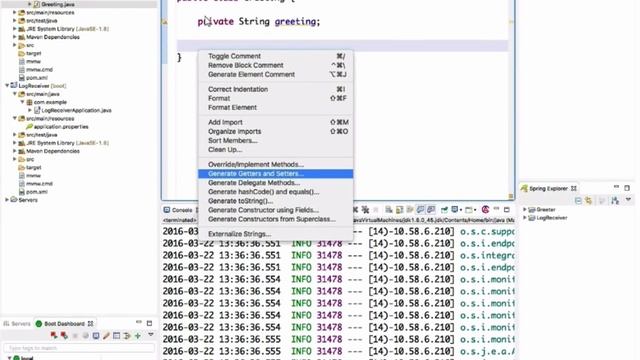Expand LogReceiver in Spring Explorer
Viewport: 640px width, 360px height.
point(525,218)
